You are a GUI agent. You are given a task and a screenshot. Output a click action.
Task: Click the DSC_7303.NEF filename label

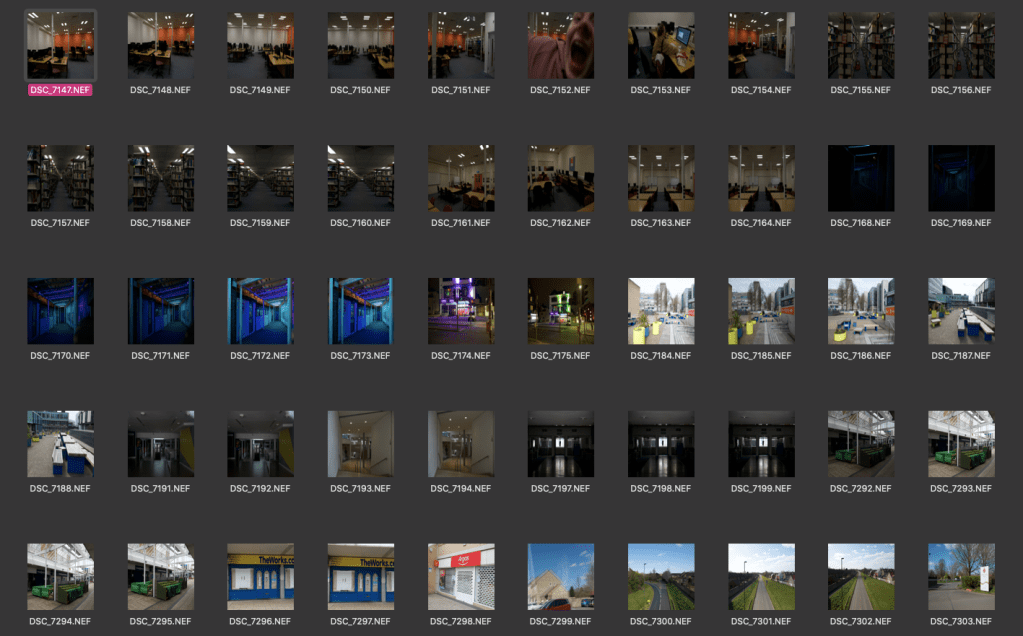pos(961,622)
